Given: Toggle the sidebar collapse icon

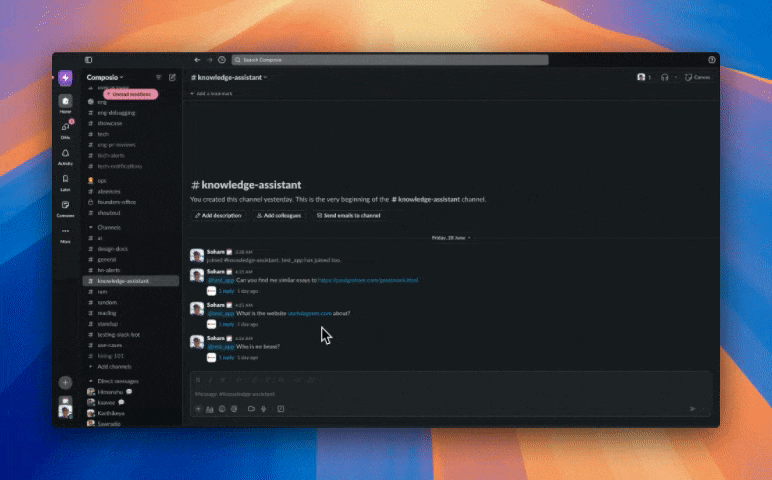Looking at the screenshot, I should pyautogui.click(x=89, y=60).
